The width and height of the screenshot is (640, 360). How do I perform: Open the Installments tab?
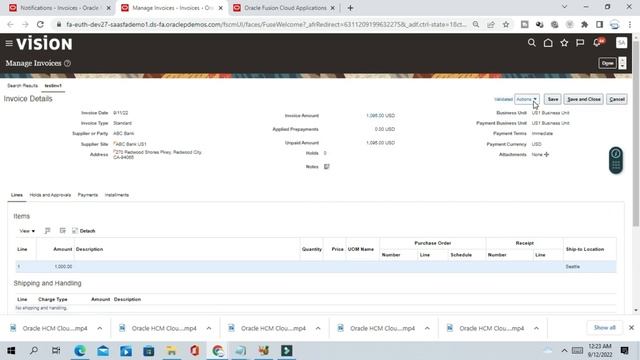pyautogui.click(x=117, y=195)
